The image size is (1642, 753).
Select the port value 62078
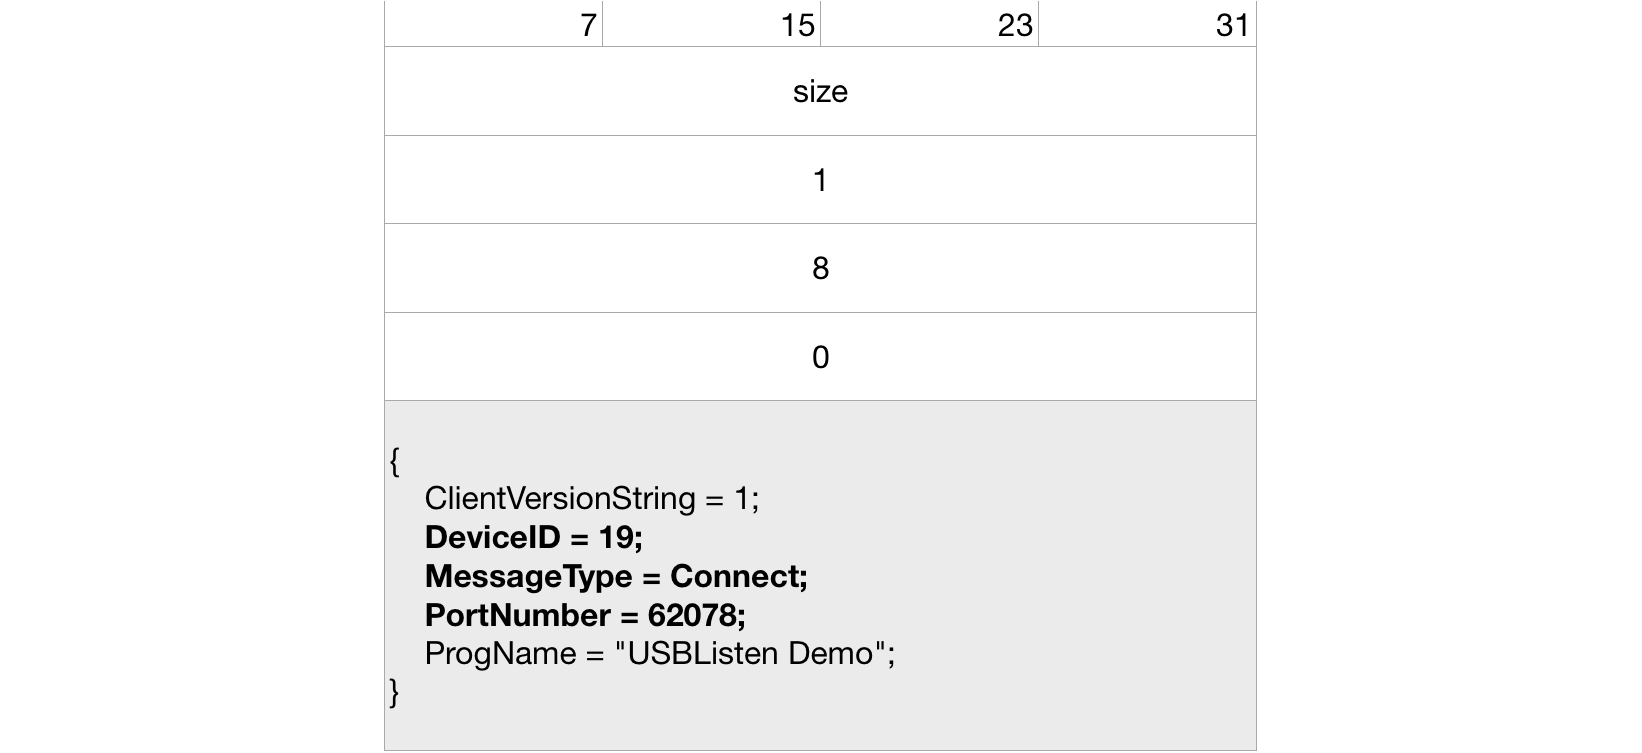692,615
